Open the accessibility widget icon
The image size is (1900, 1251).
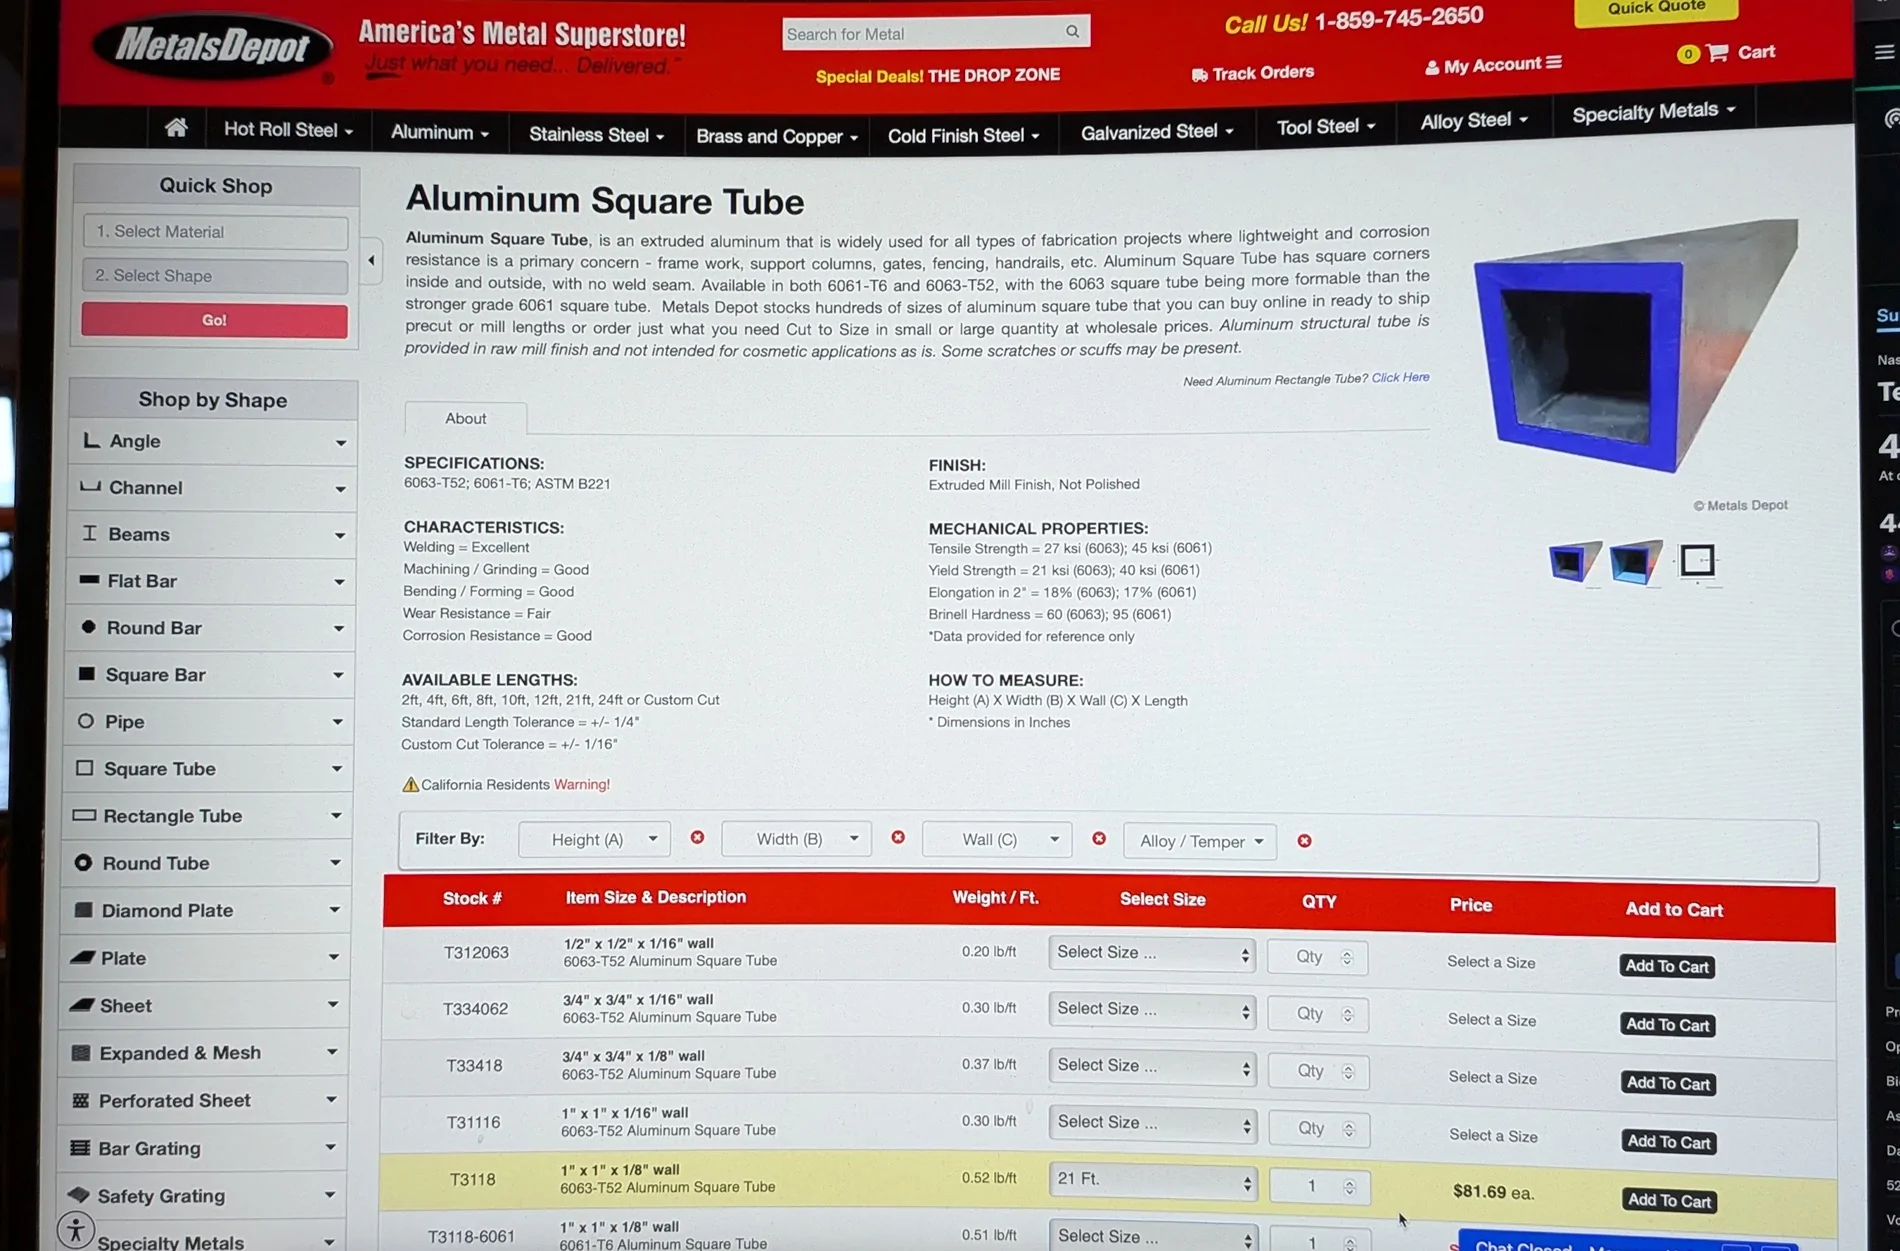[76, 1229]
